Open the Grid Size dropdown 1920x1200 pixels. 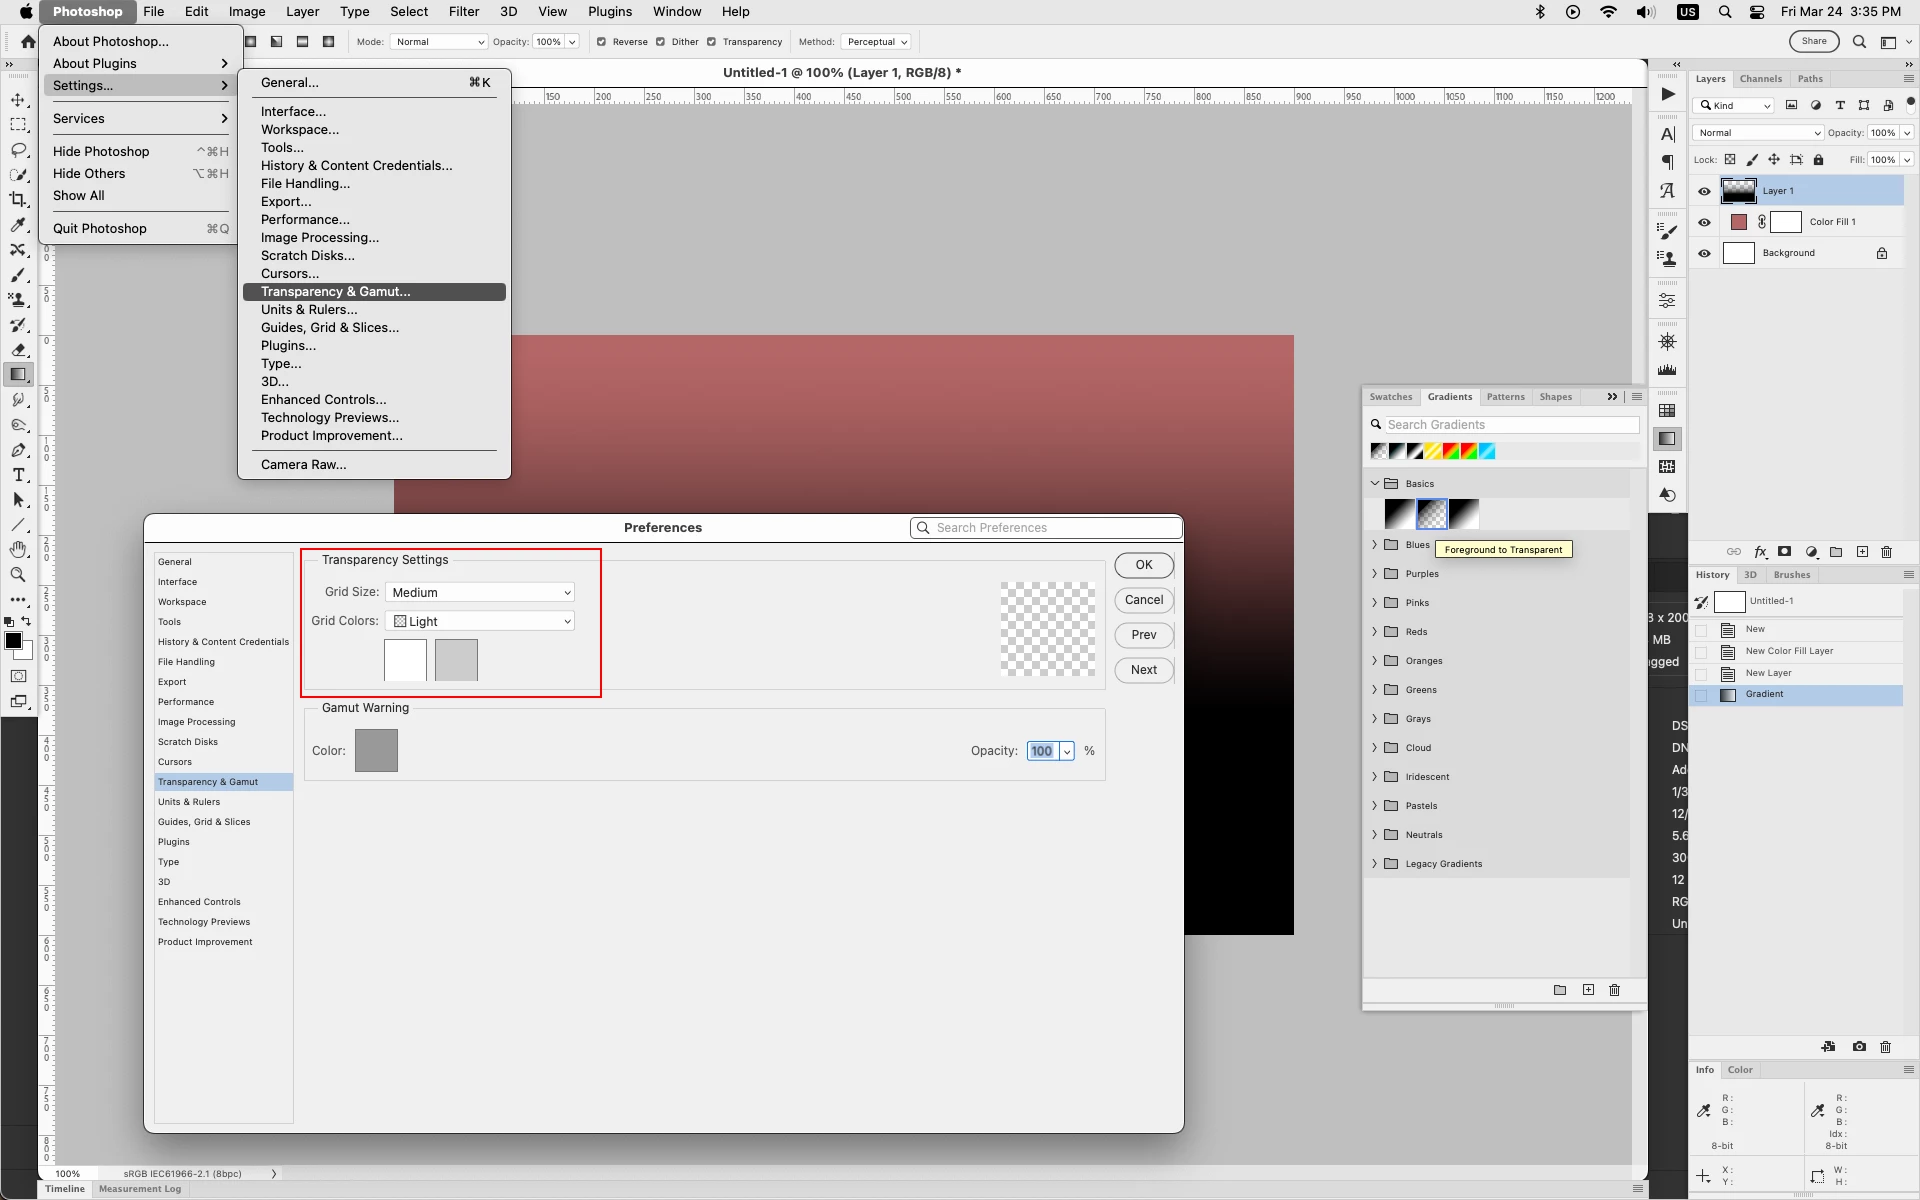pos(480,593)
